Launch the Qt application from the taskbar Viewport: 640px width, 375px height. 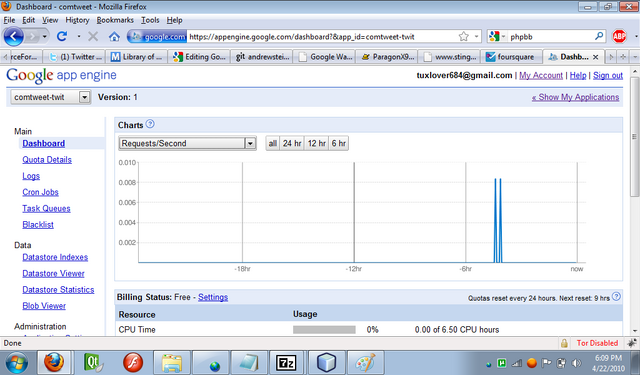click(93, 362)
